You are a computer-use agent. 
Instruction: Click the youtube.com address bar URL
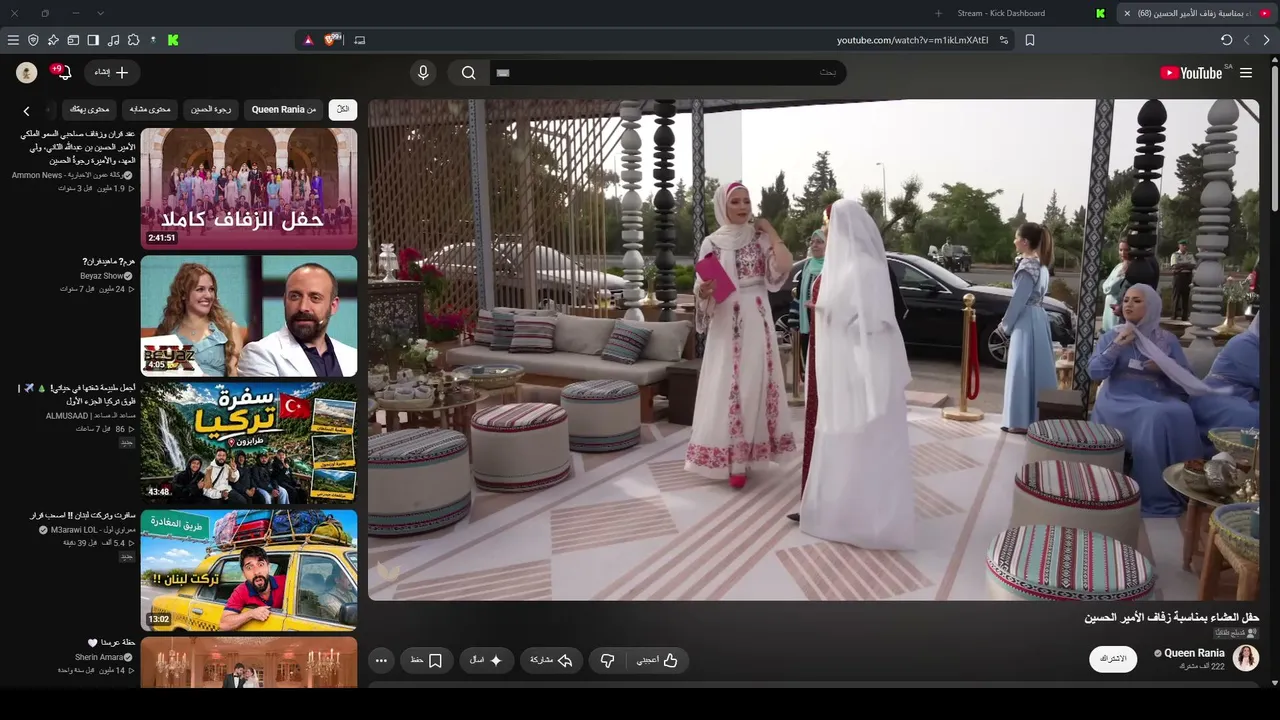click(x=912, y=40)
